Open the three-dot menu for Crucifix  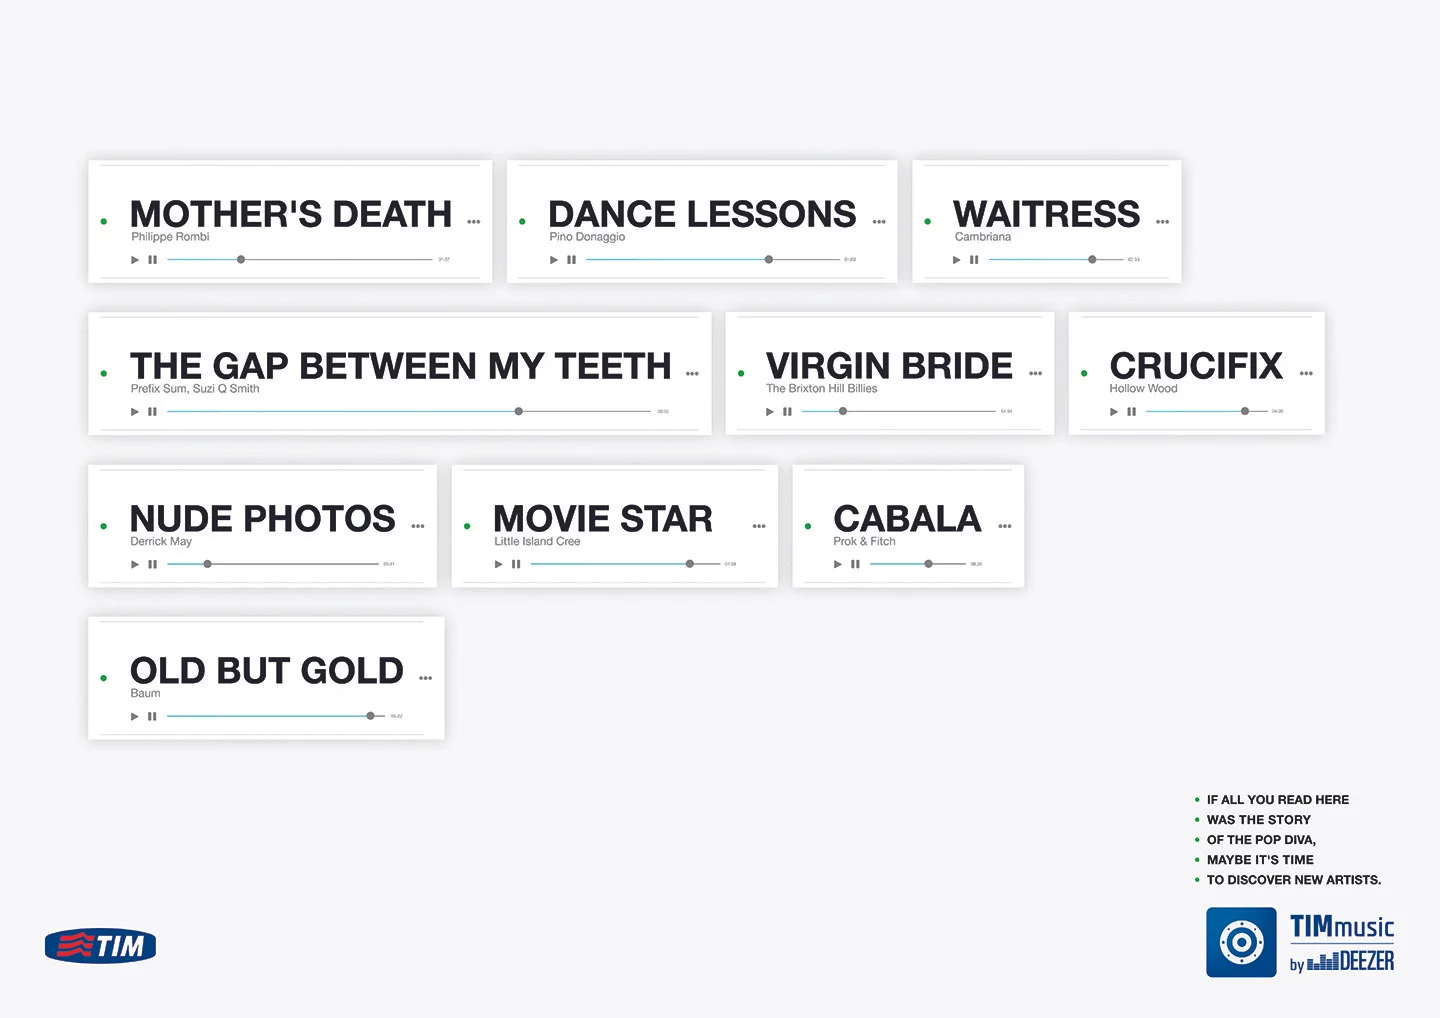(1306, 373)
